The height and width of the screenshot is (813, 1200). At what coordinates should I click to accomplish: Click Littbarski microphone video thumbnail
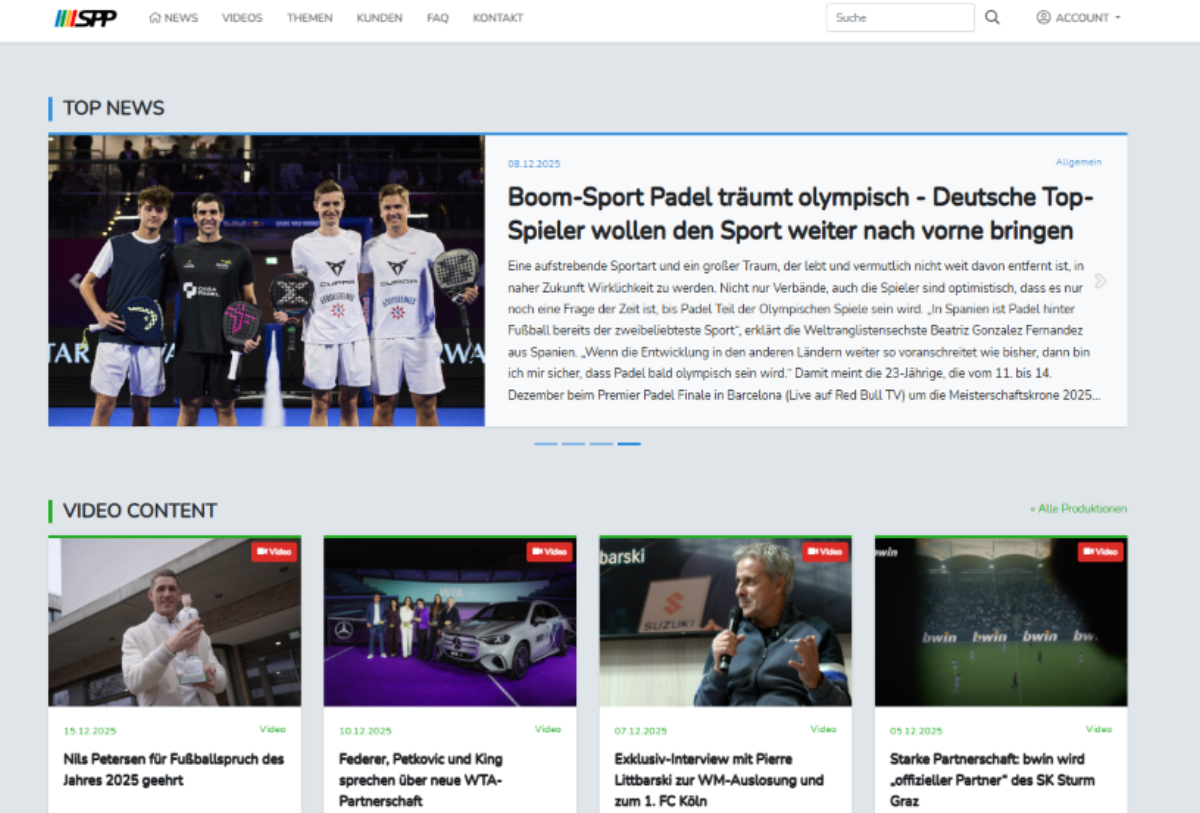point(725,622)
